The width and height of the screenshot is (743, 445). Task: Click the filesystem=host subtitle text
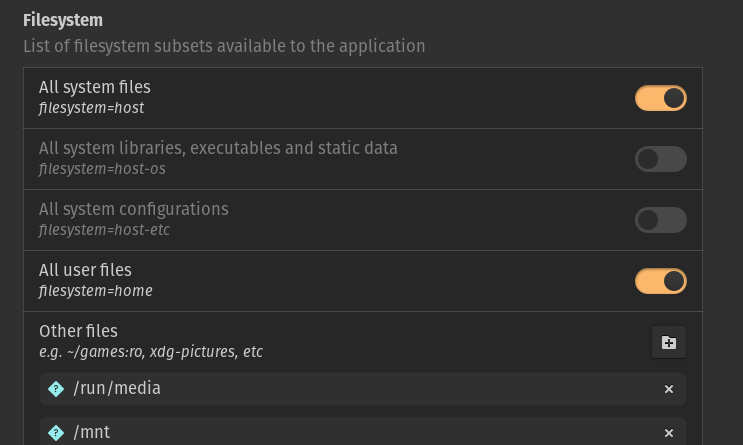pyautogui.click(x=92, y=108)
